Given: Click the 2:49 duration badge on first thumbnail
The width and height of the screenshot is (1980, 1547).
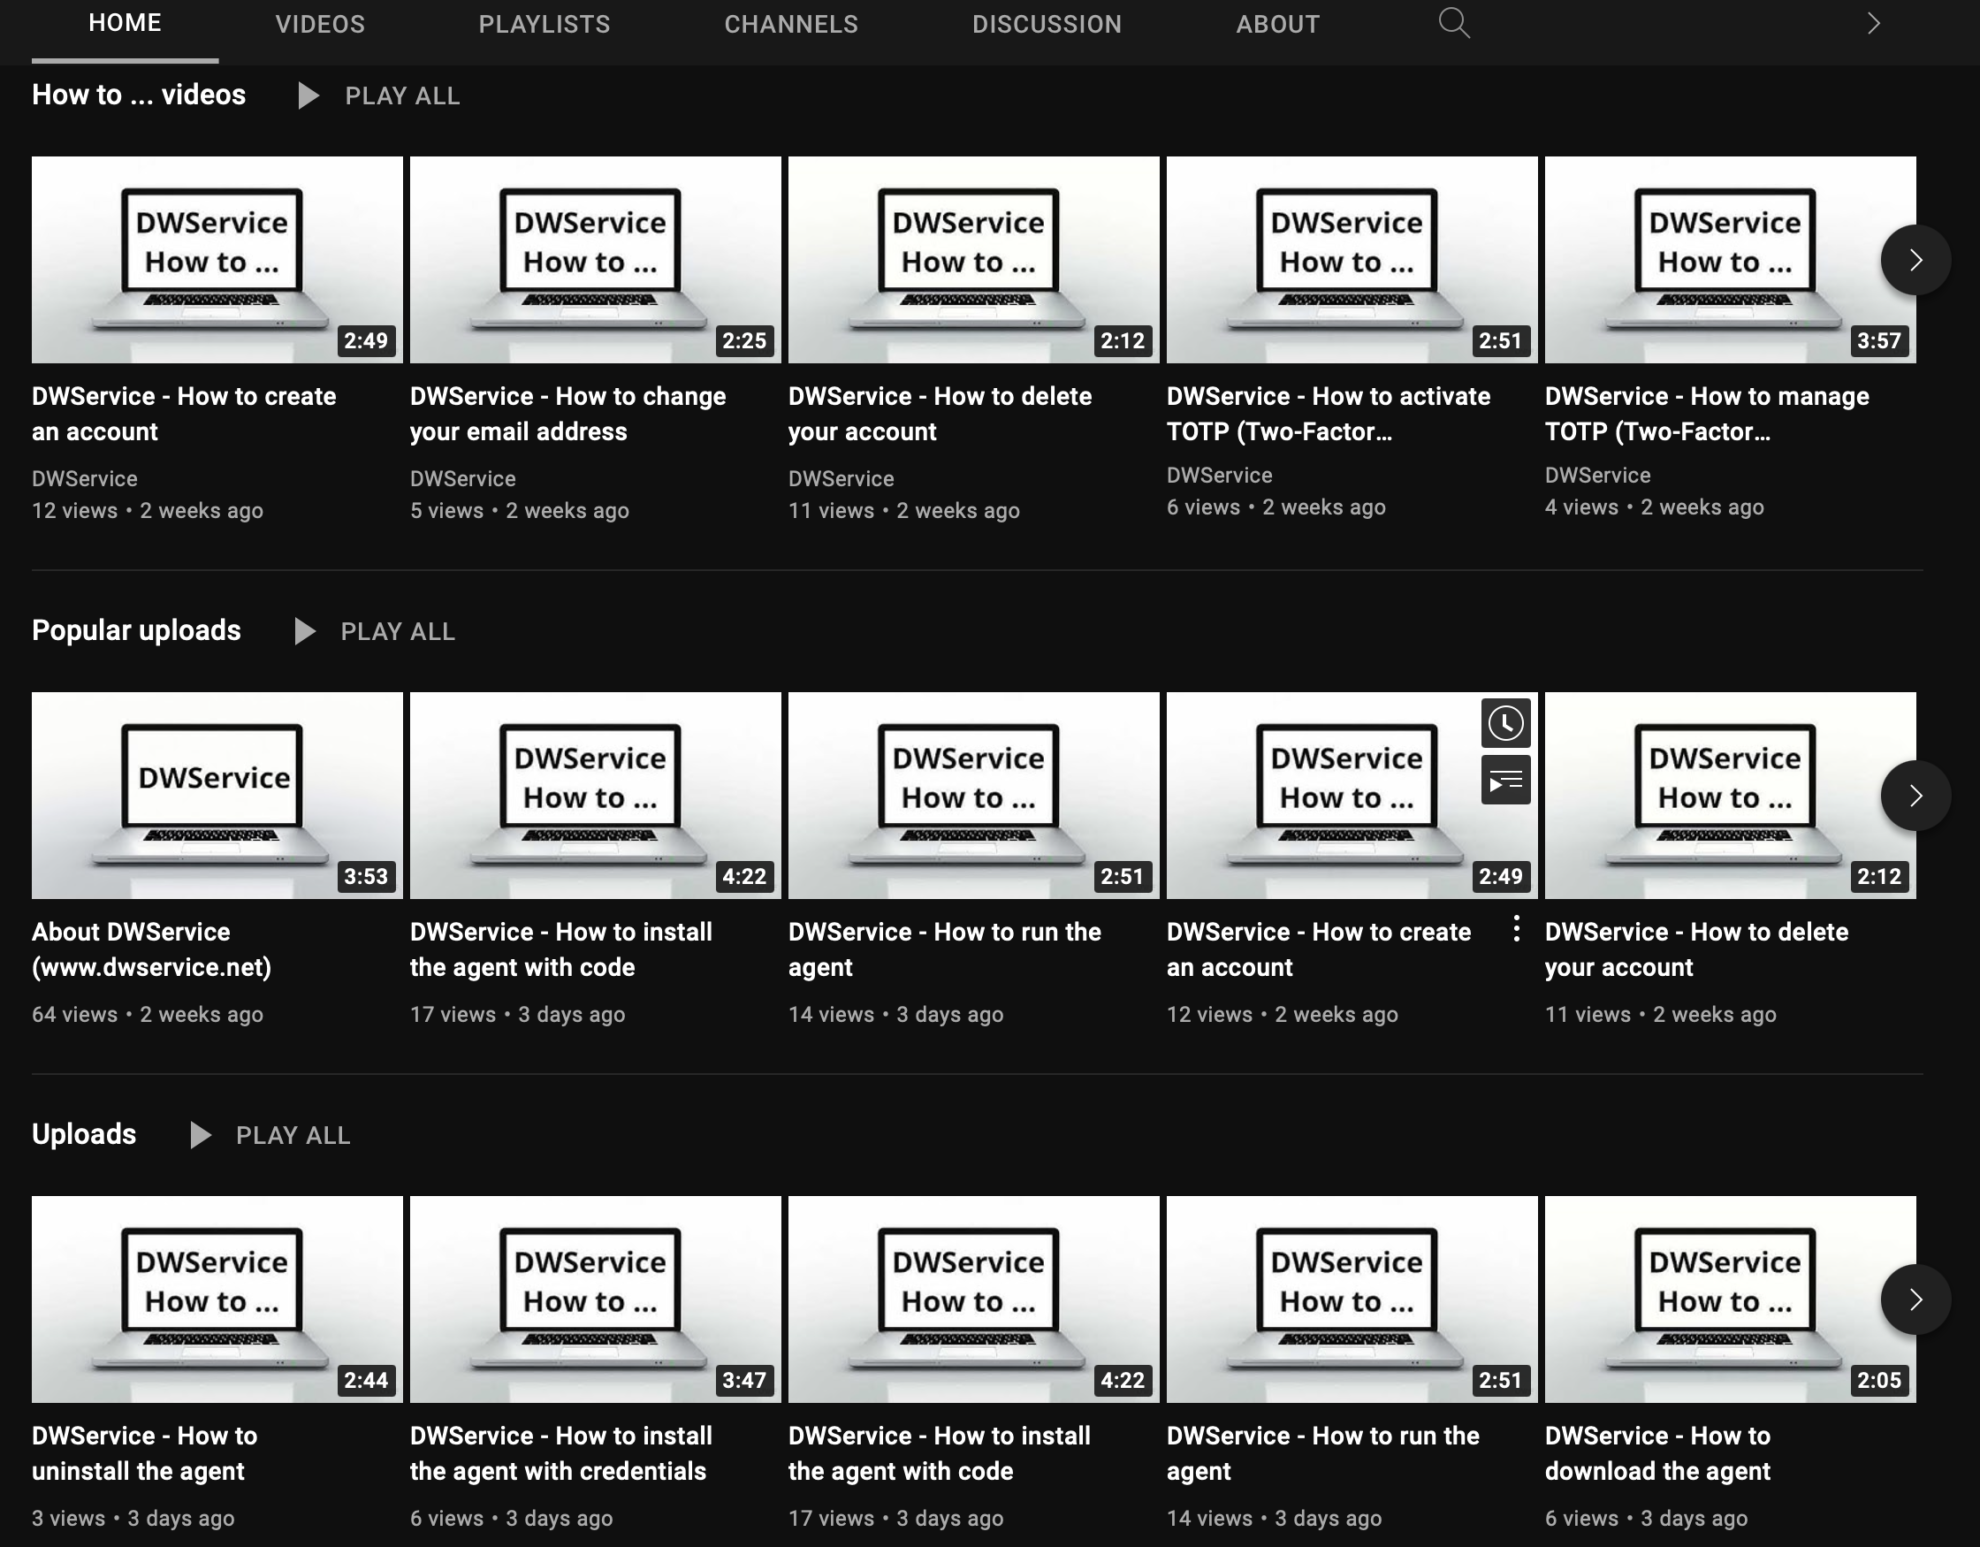Looking at the screenshot, I should pos(365,341).
